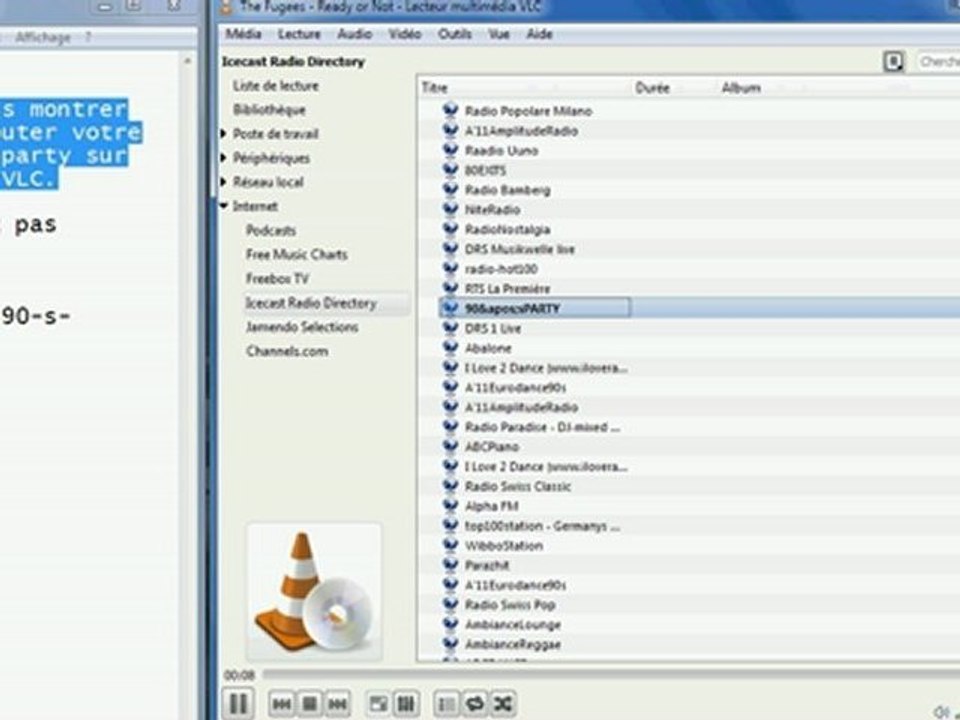This screenshot has height=720, width=960.
Task: Expand the Réseau local arrow
Action: coord(224,182)
